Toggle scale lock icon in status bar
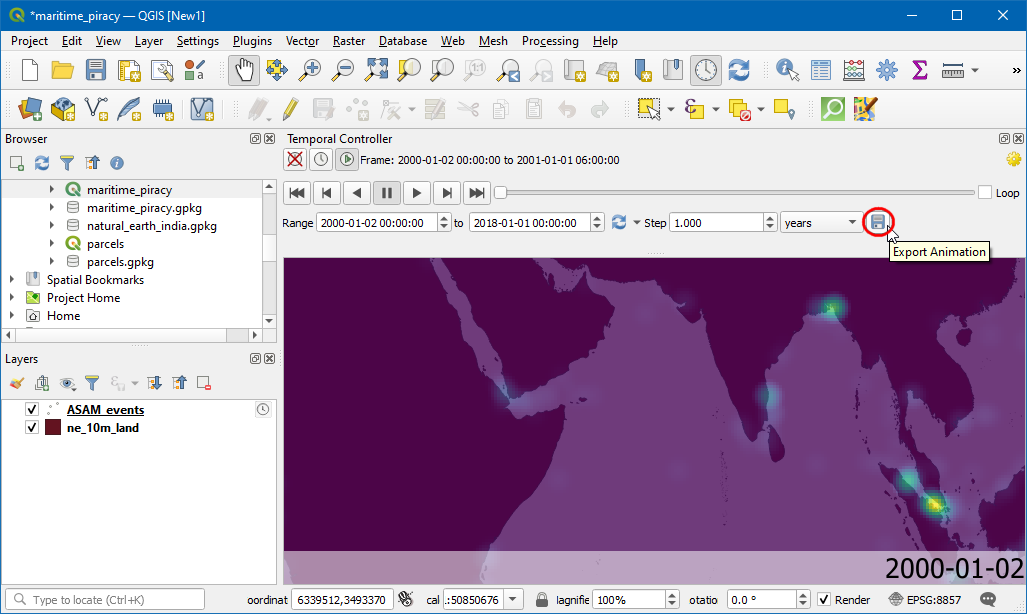1027x614 pixels. [541, 600]
